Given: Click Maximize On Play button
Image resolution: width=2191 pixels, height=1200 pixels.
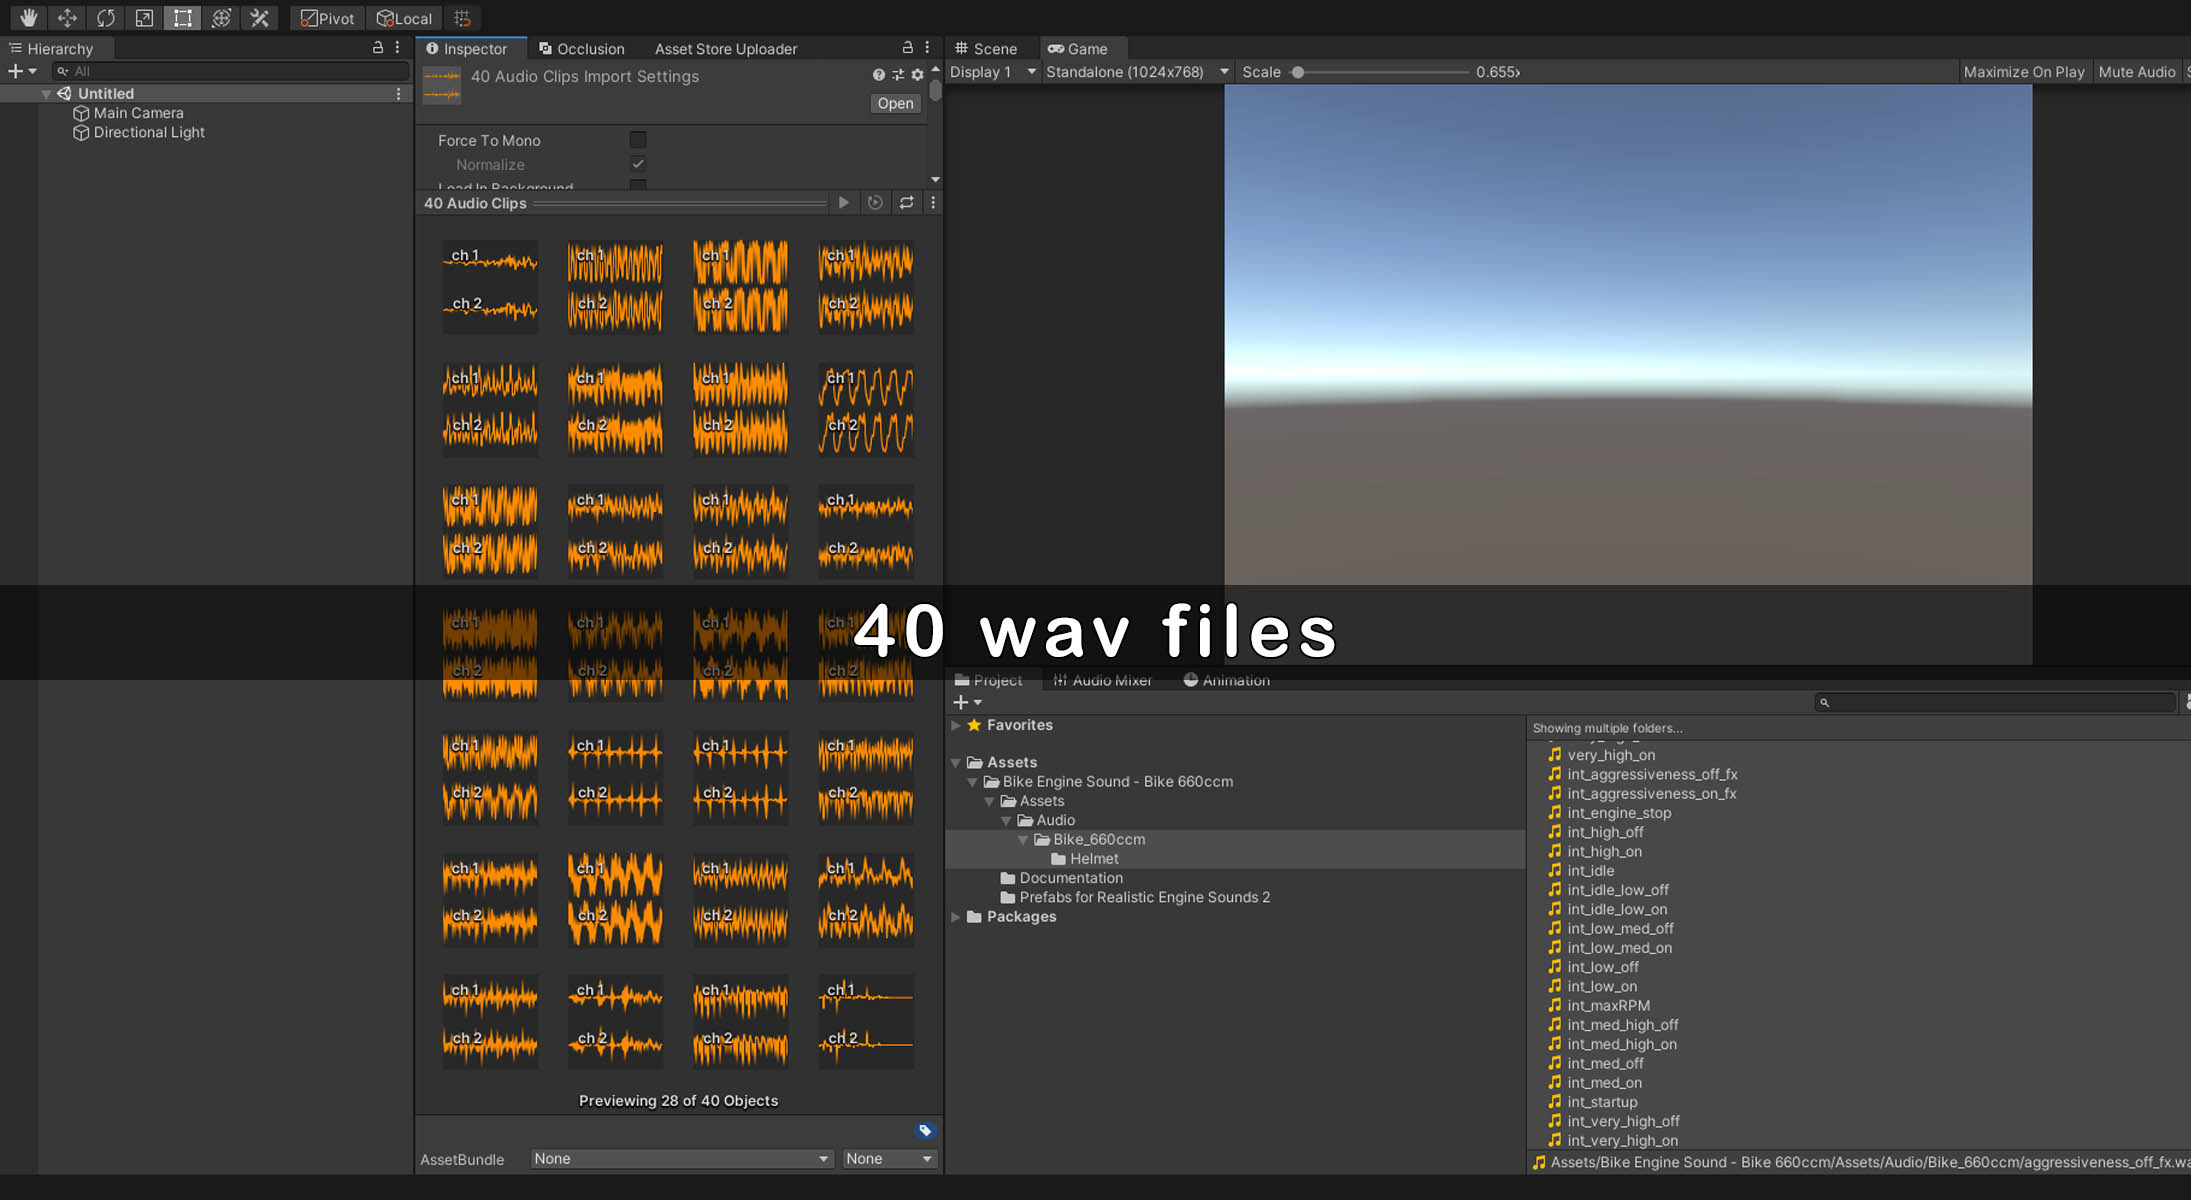Looking at the screenshot, I should point(2023,72).
